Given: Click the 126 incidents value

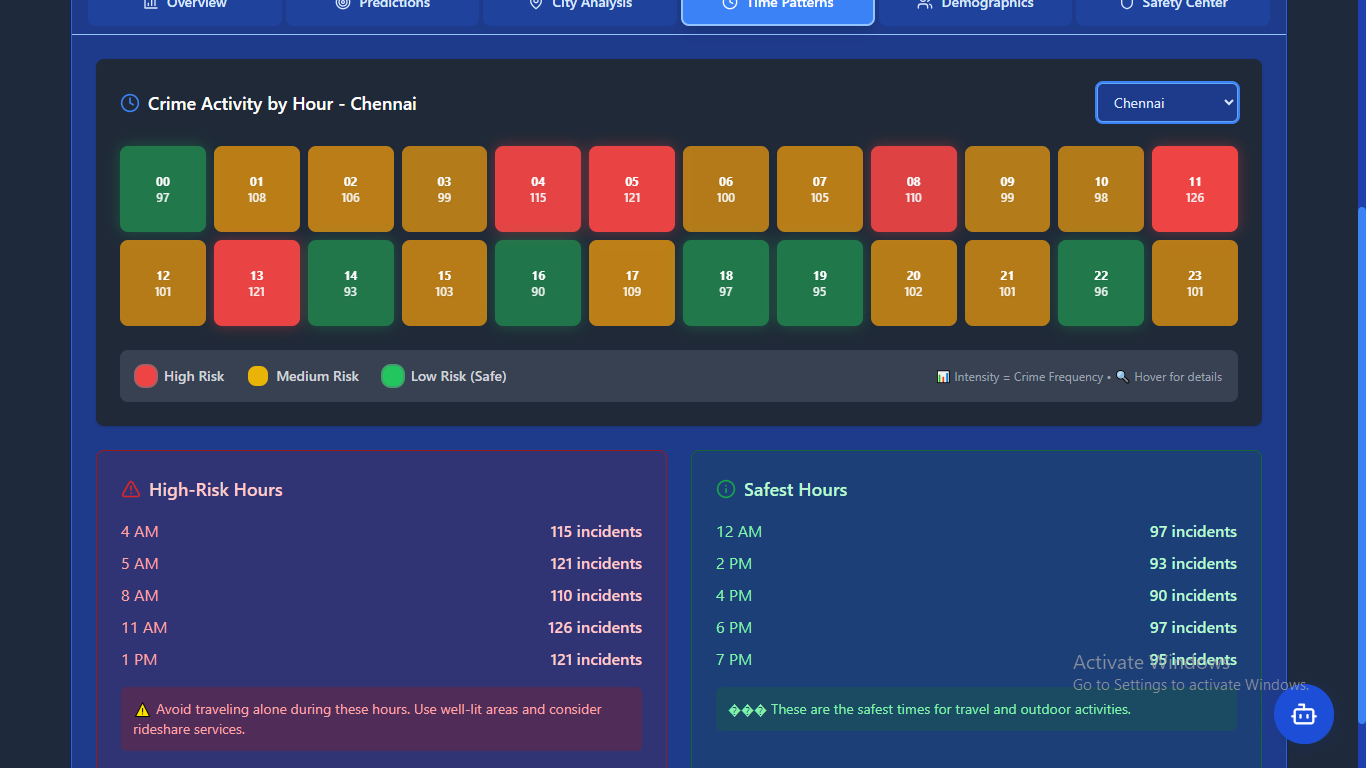Looking at the screenshot, I should 595,628.
